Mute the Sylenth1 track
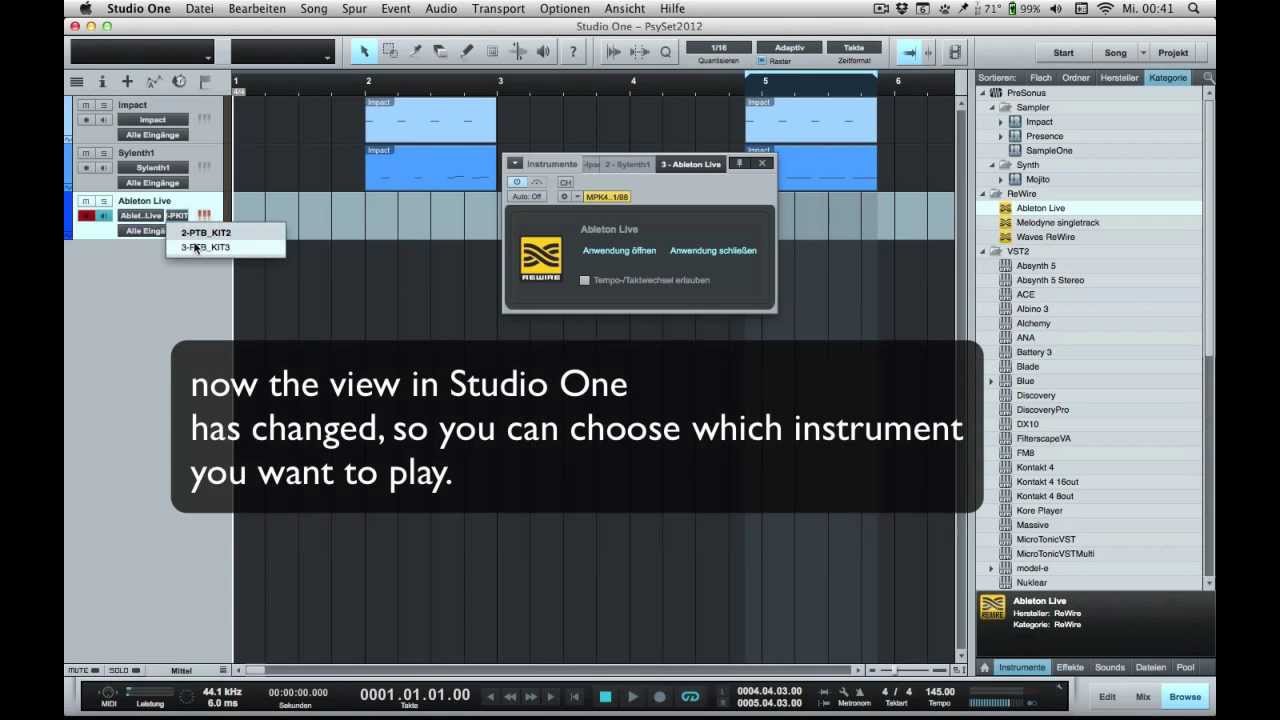This screenshot has width=1280, height=720. pyautogui.click(x=86, y=153)
